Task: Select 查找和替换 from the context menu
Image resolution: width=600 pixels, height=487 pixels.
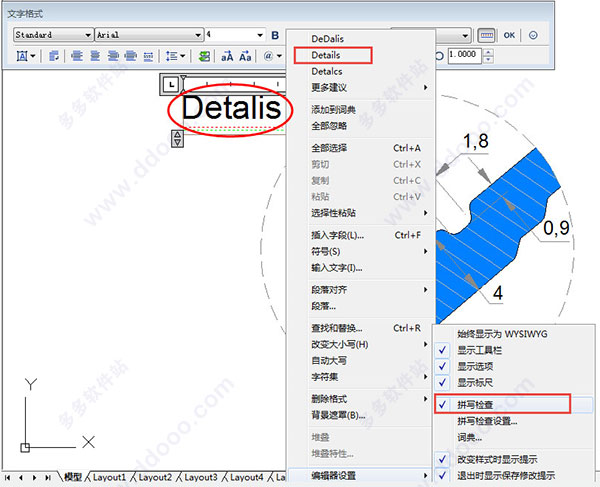Action: point(336,327)
